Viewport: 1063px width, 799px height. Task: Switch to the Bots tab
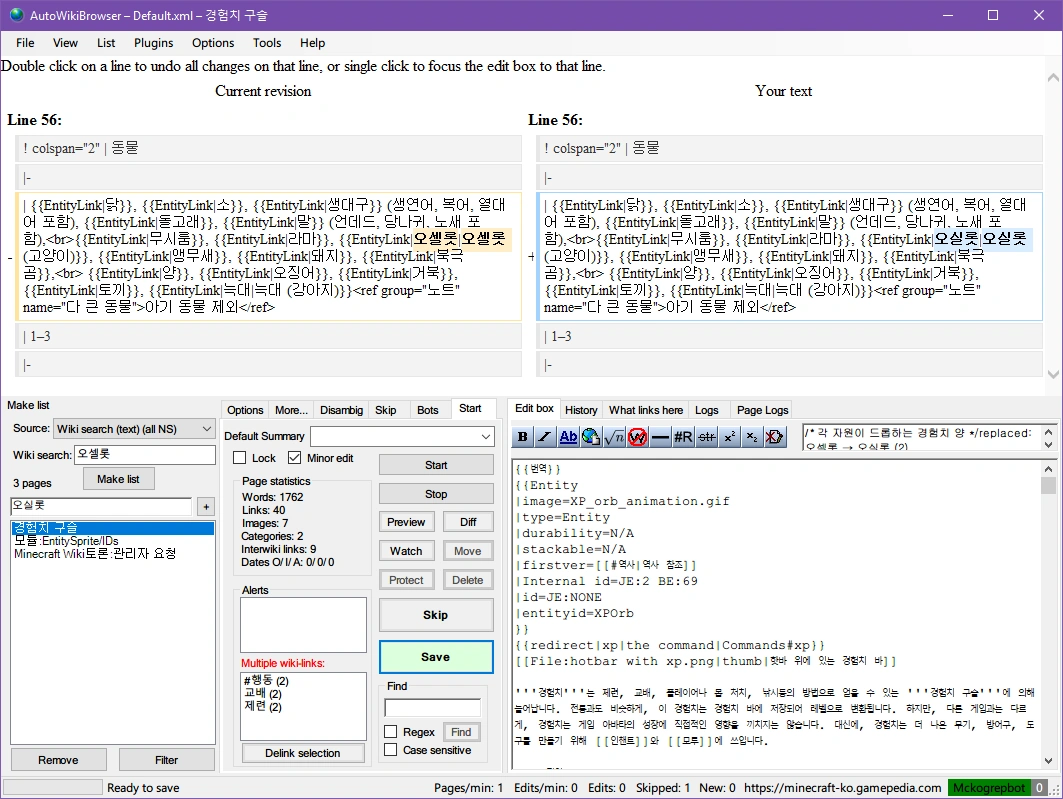(428, 410)
